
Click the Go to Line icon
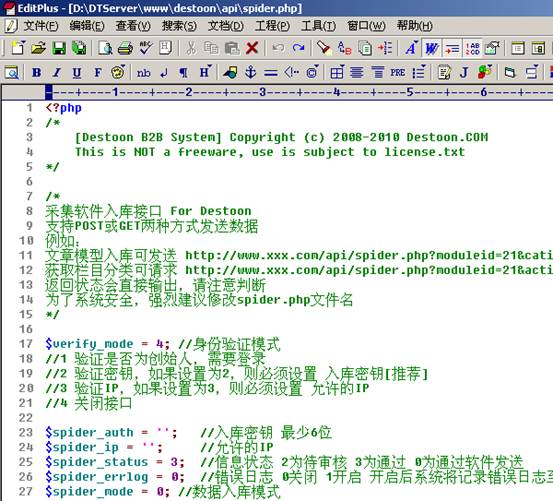[x=385, y=48]
